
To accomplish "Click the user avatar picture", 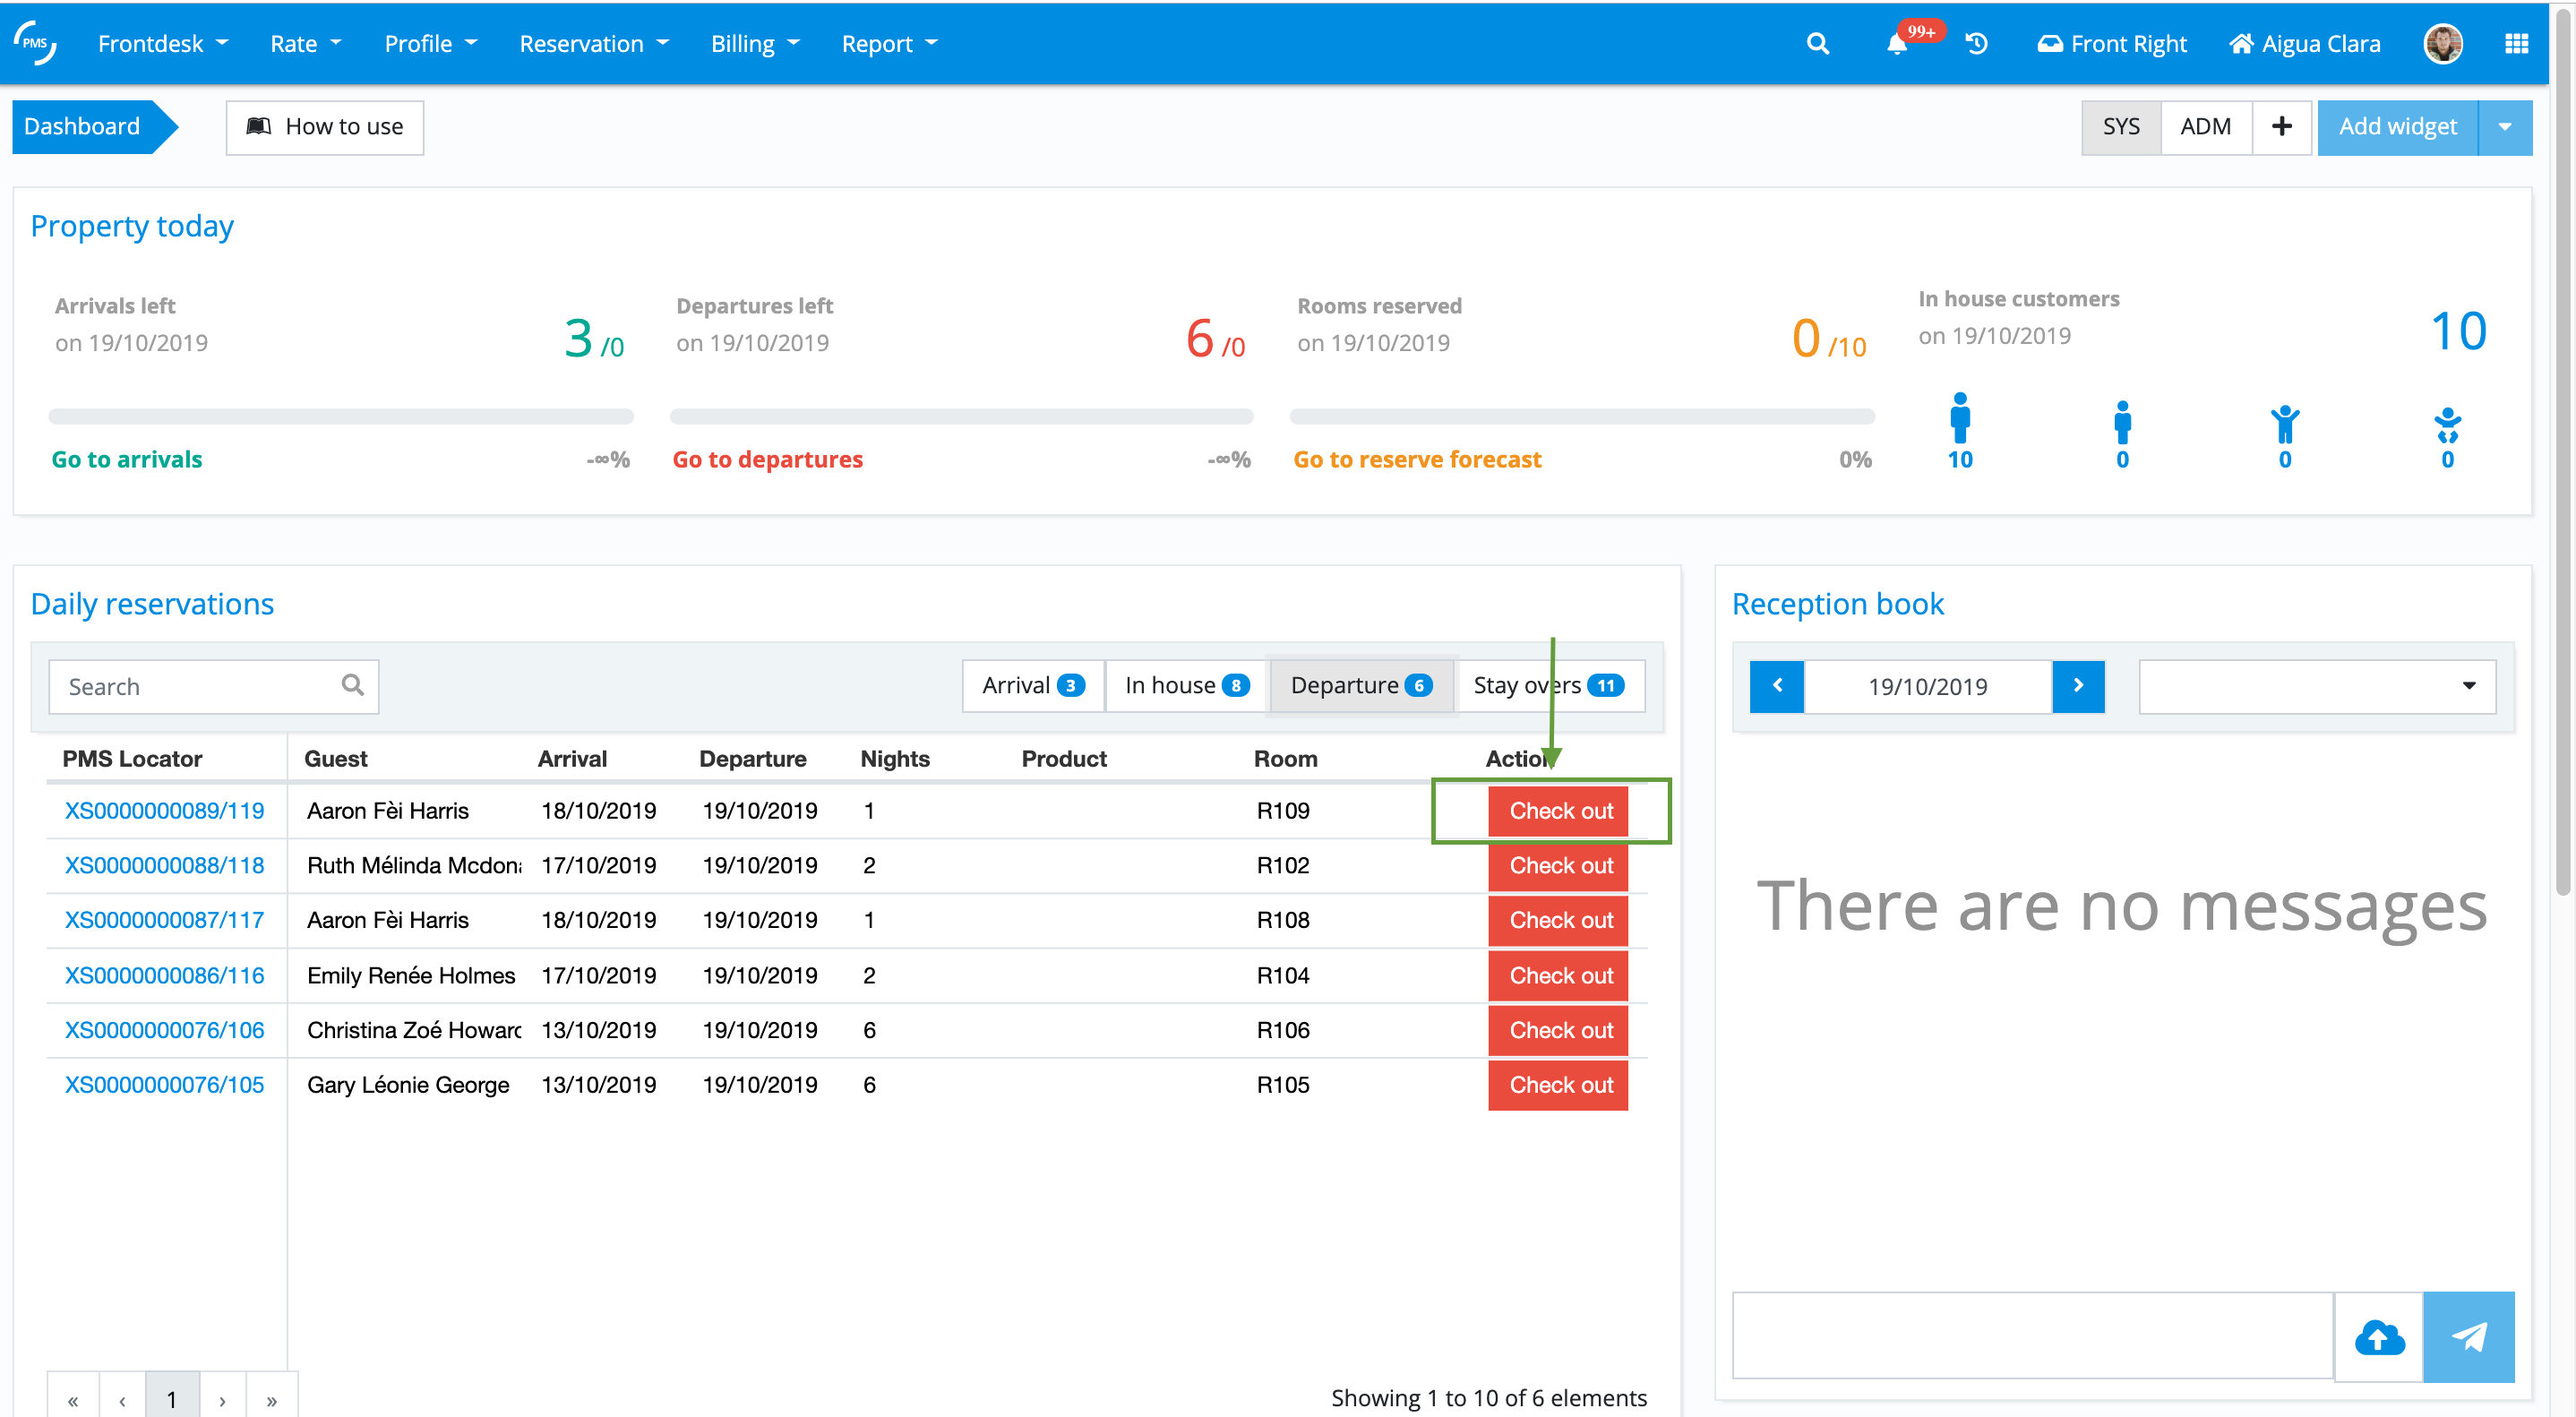I will (2443, 44).
